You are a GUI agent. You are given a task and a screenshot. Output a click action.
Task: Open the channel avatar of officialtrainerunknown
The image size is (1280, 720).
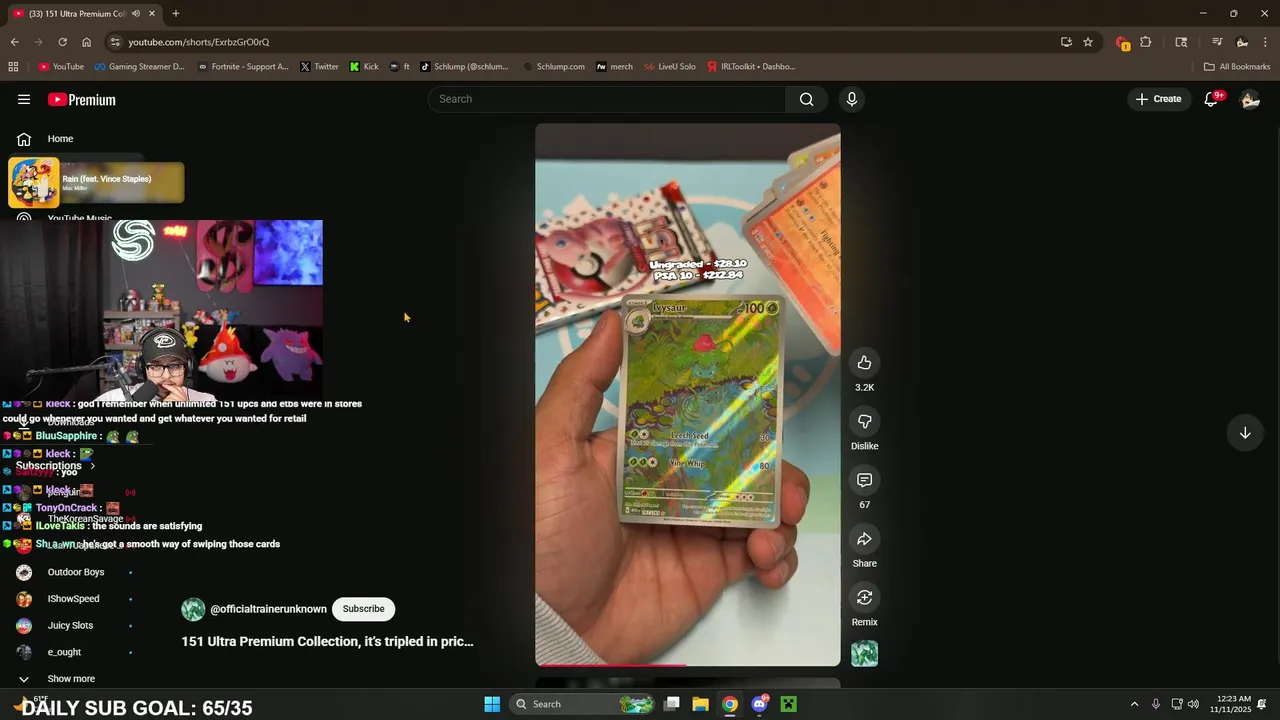[x=193, y=609]
